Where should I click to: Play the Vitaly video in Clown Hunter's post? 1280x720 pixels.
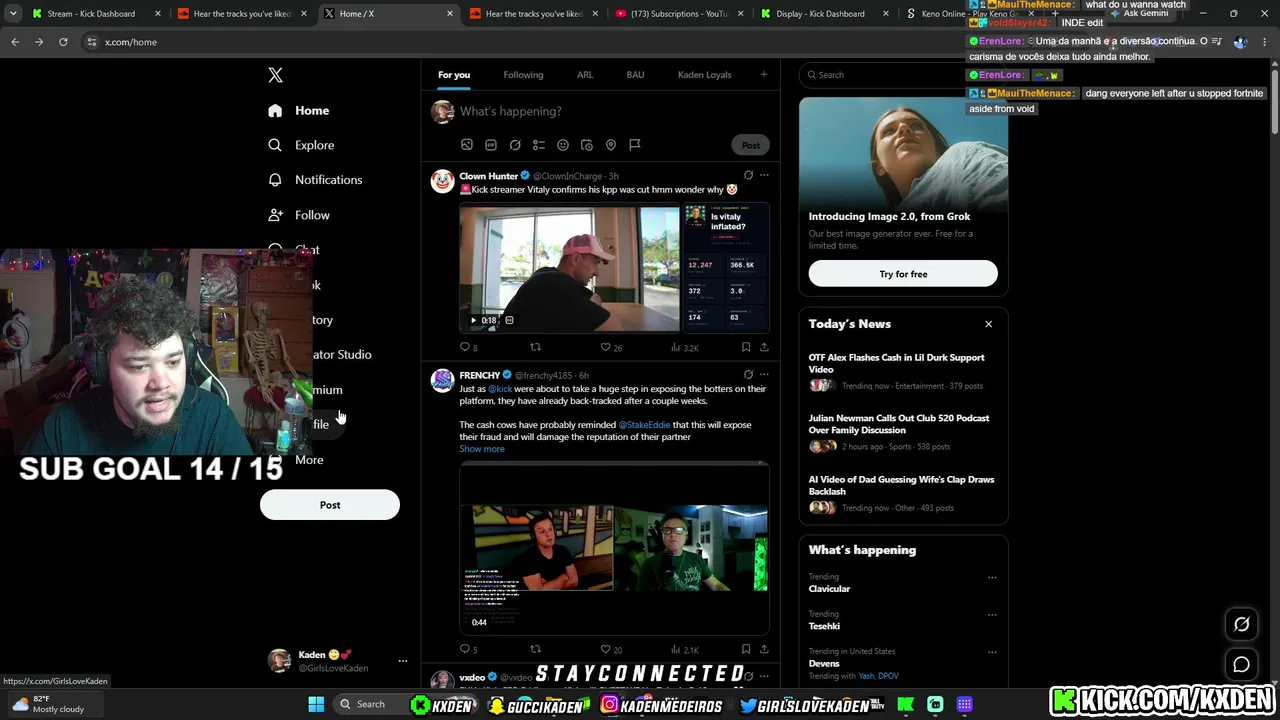(x=474, y=320)
